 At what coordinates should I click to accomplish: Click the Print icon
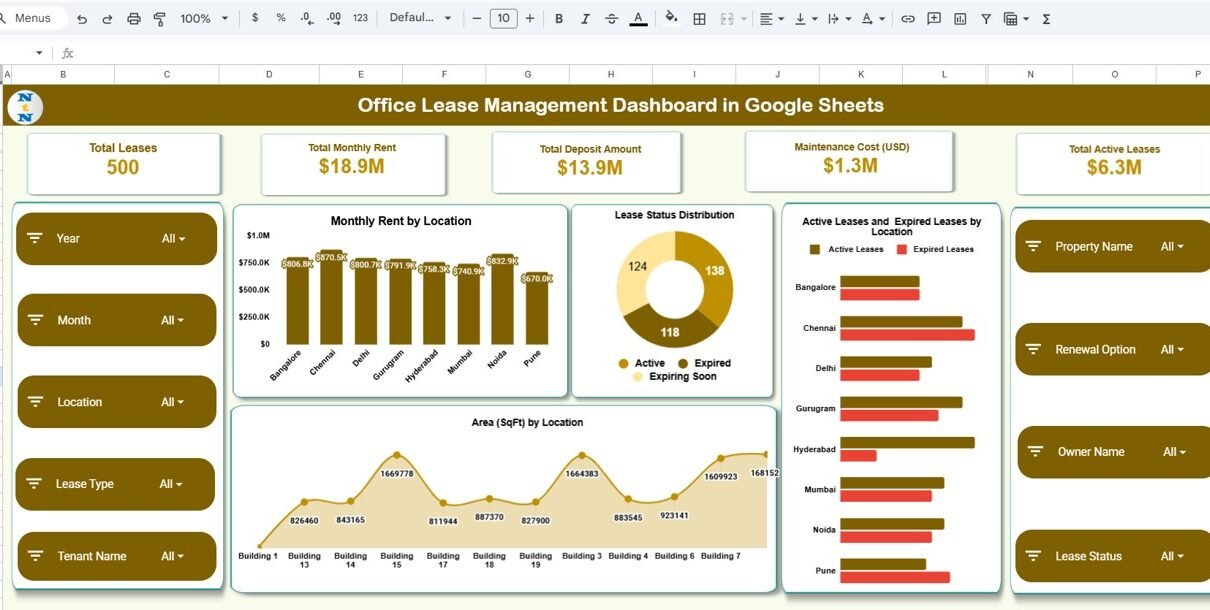pyautogui.click(x=133, y=18)
